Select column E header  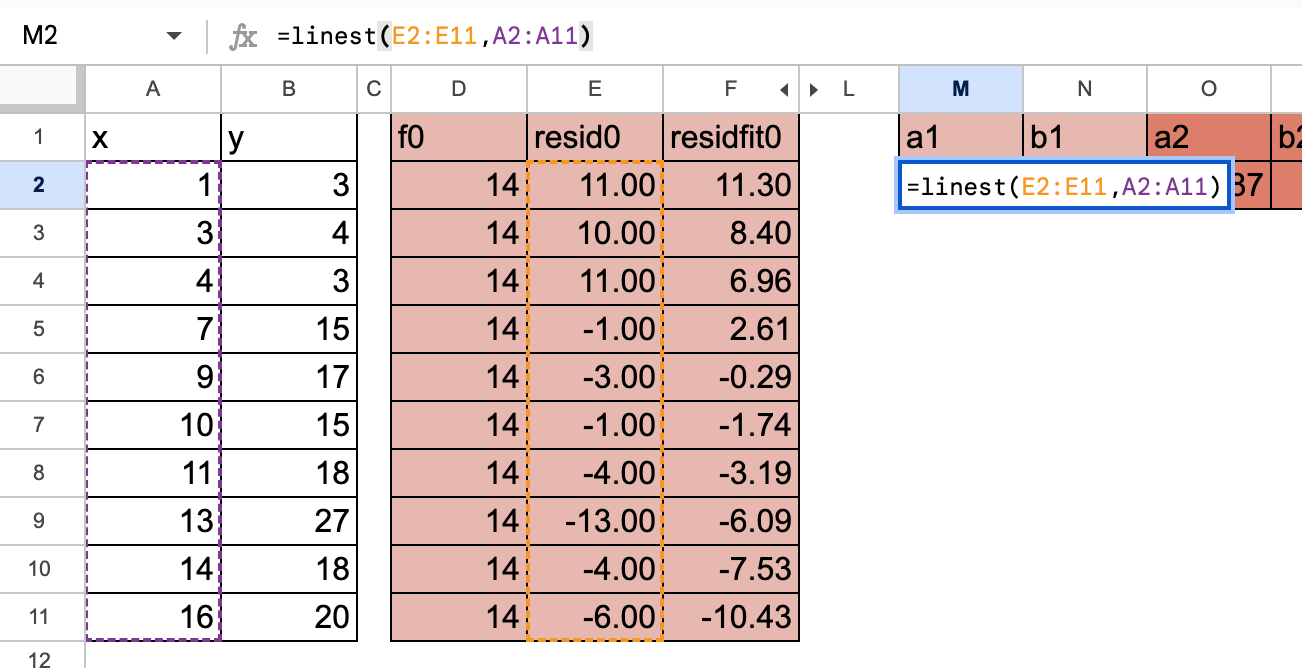[594, 89]
